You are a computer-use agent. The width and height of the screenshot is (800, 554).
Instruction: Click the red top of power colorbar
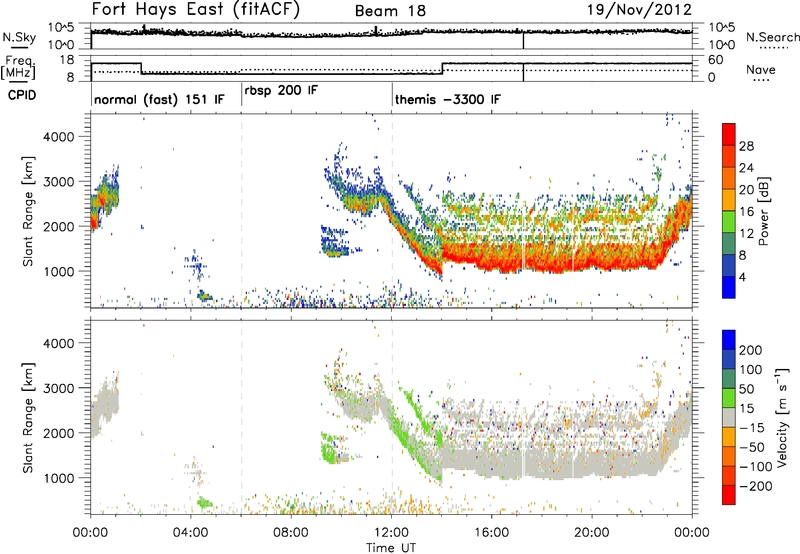pos(729,134)
